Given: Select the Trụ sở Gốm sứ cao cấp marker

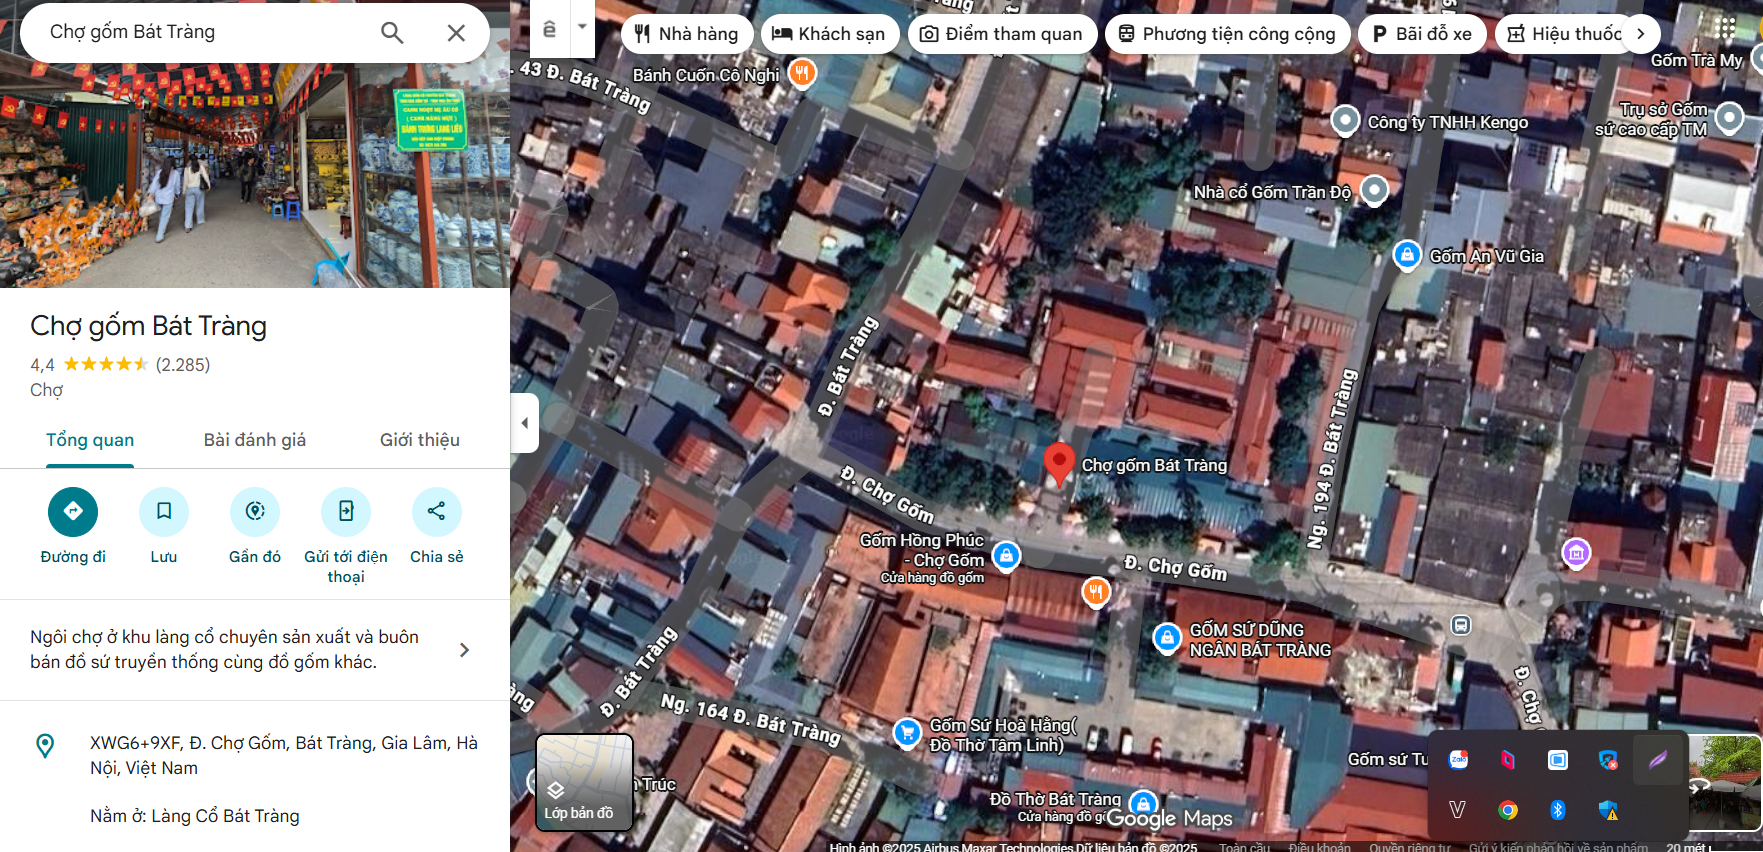Looking at the screenshot, I should pyautogui.click(x=1729, y=118).
